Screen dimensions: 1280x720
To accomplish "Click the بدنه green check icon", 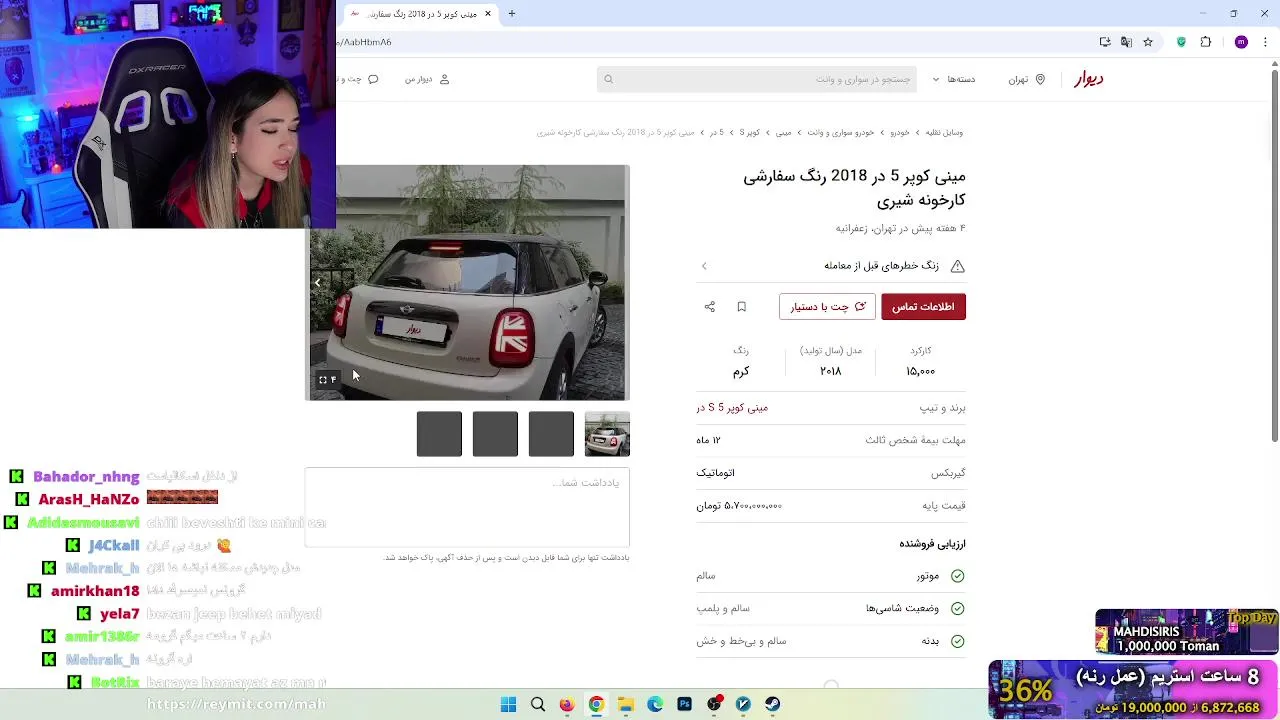I will (958, 641).
